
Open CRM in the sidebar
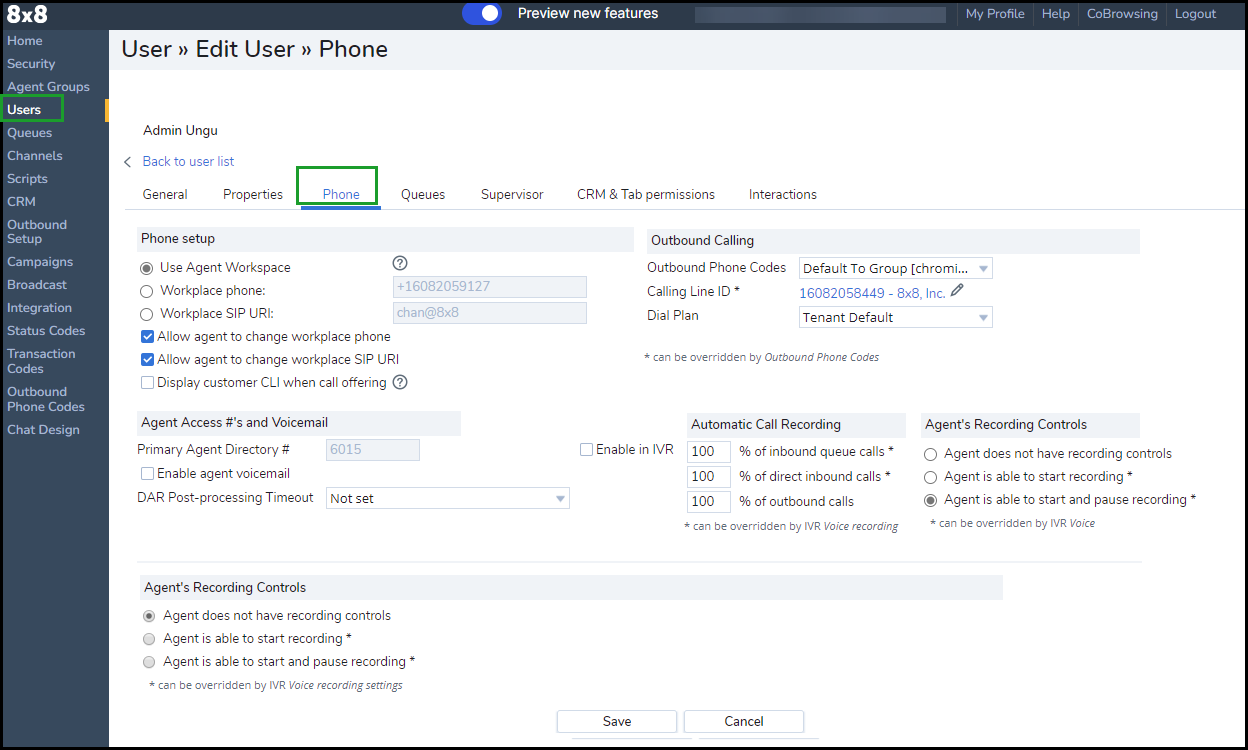(21, 202)
